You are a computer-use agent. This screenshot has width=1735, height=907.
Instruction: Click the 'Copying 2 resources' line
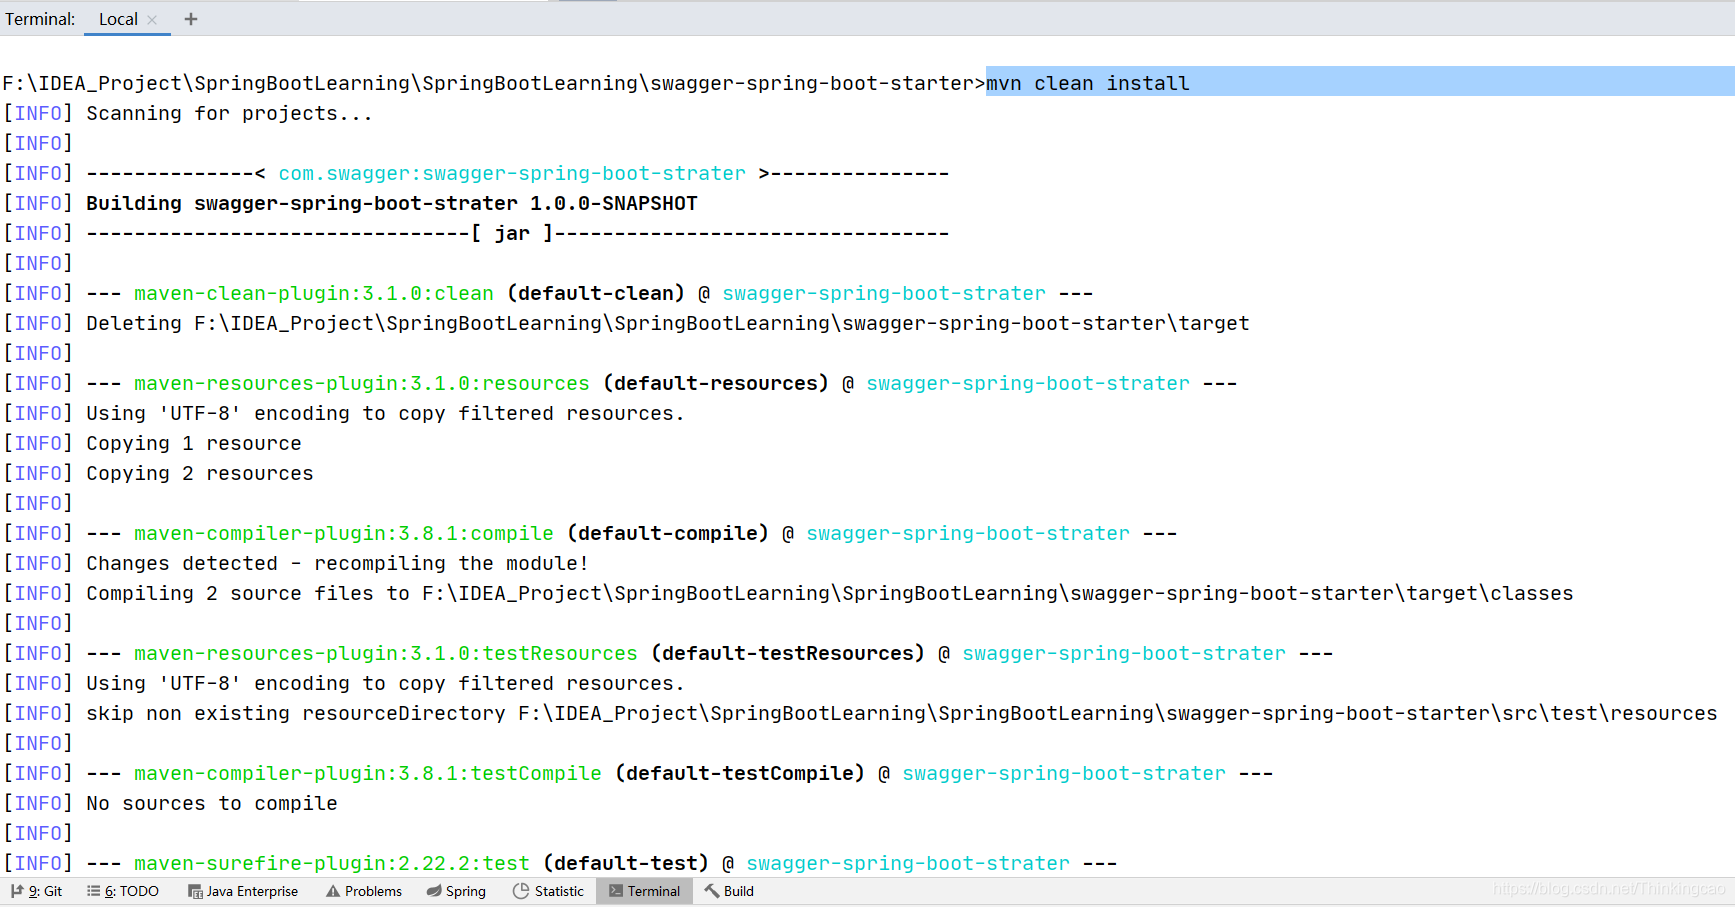click(x=200, y=473)
